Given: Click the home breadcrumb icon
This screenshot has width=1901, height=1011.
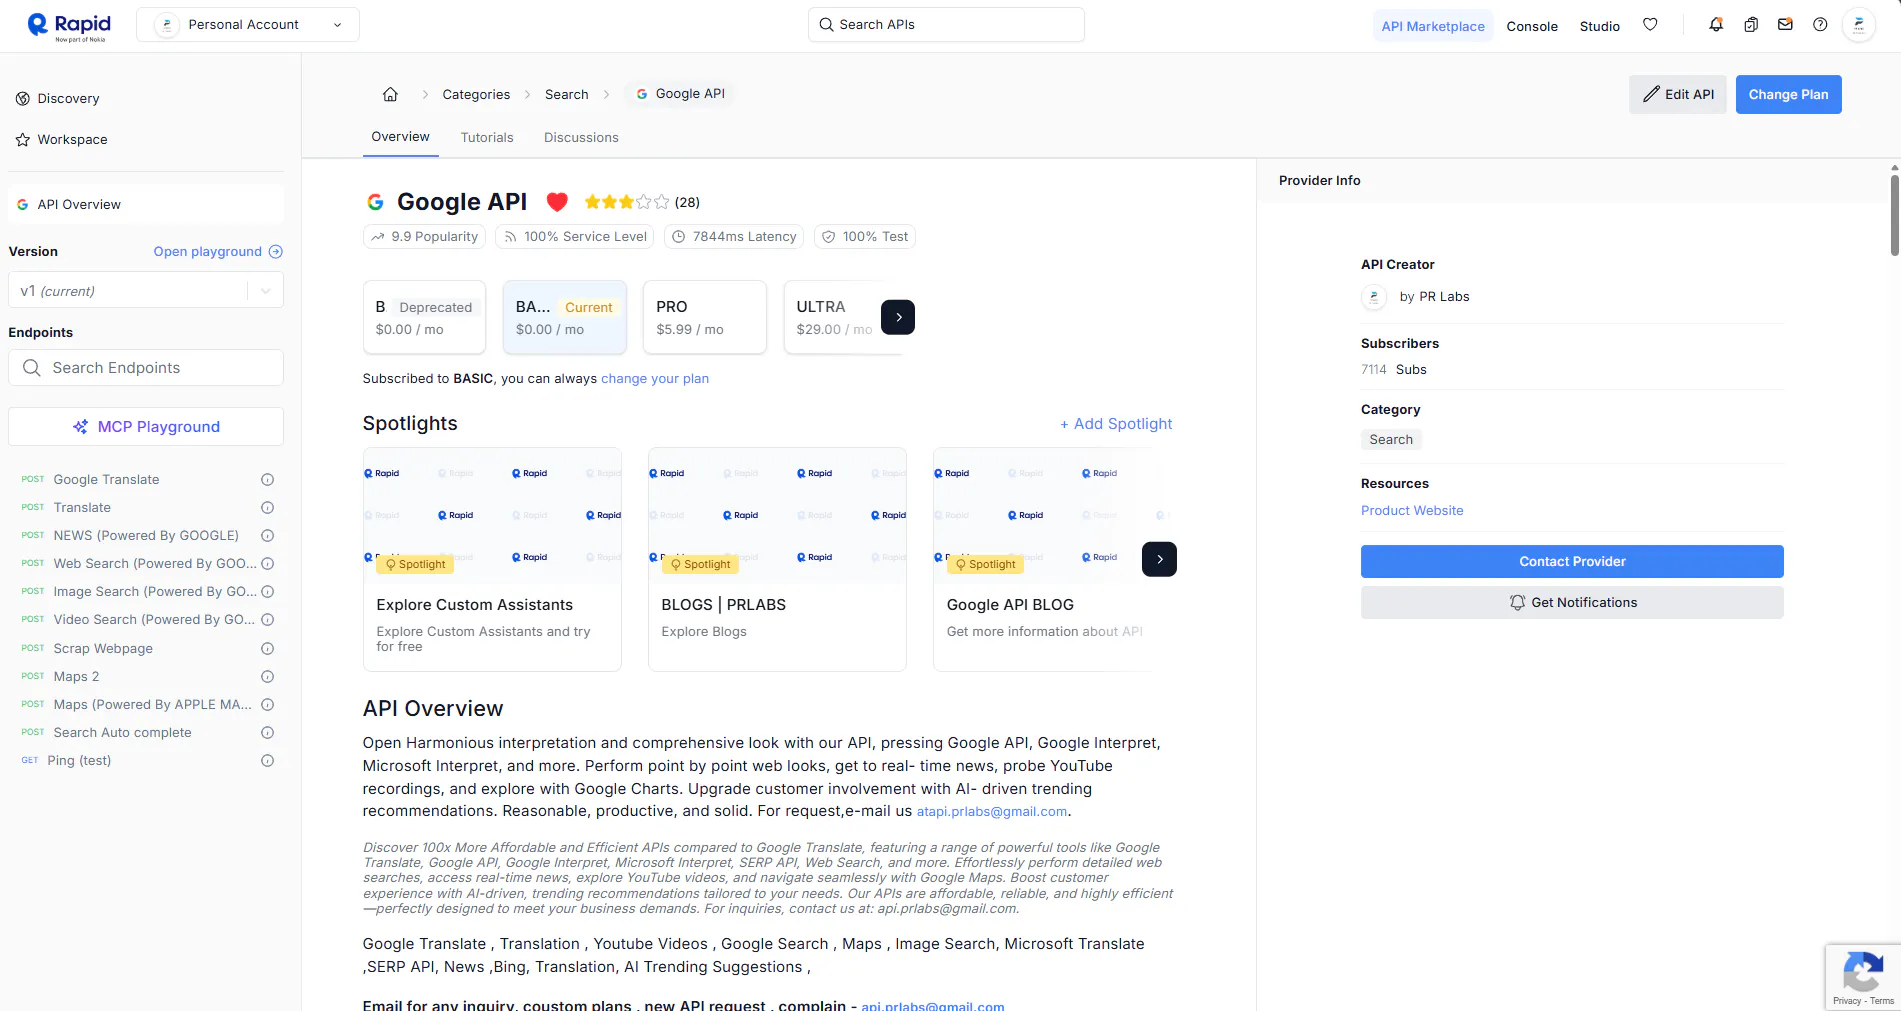Looking at the screenshot, I should pyautogui.click(x=390, y=94).
